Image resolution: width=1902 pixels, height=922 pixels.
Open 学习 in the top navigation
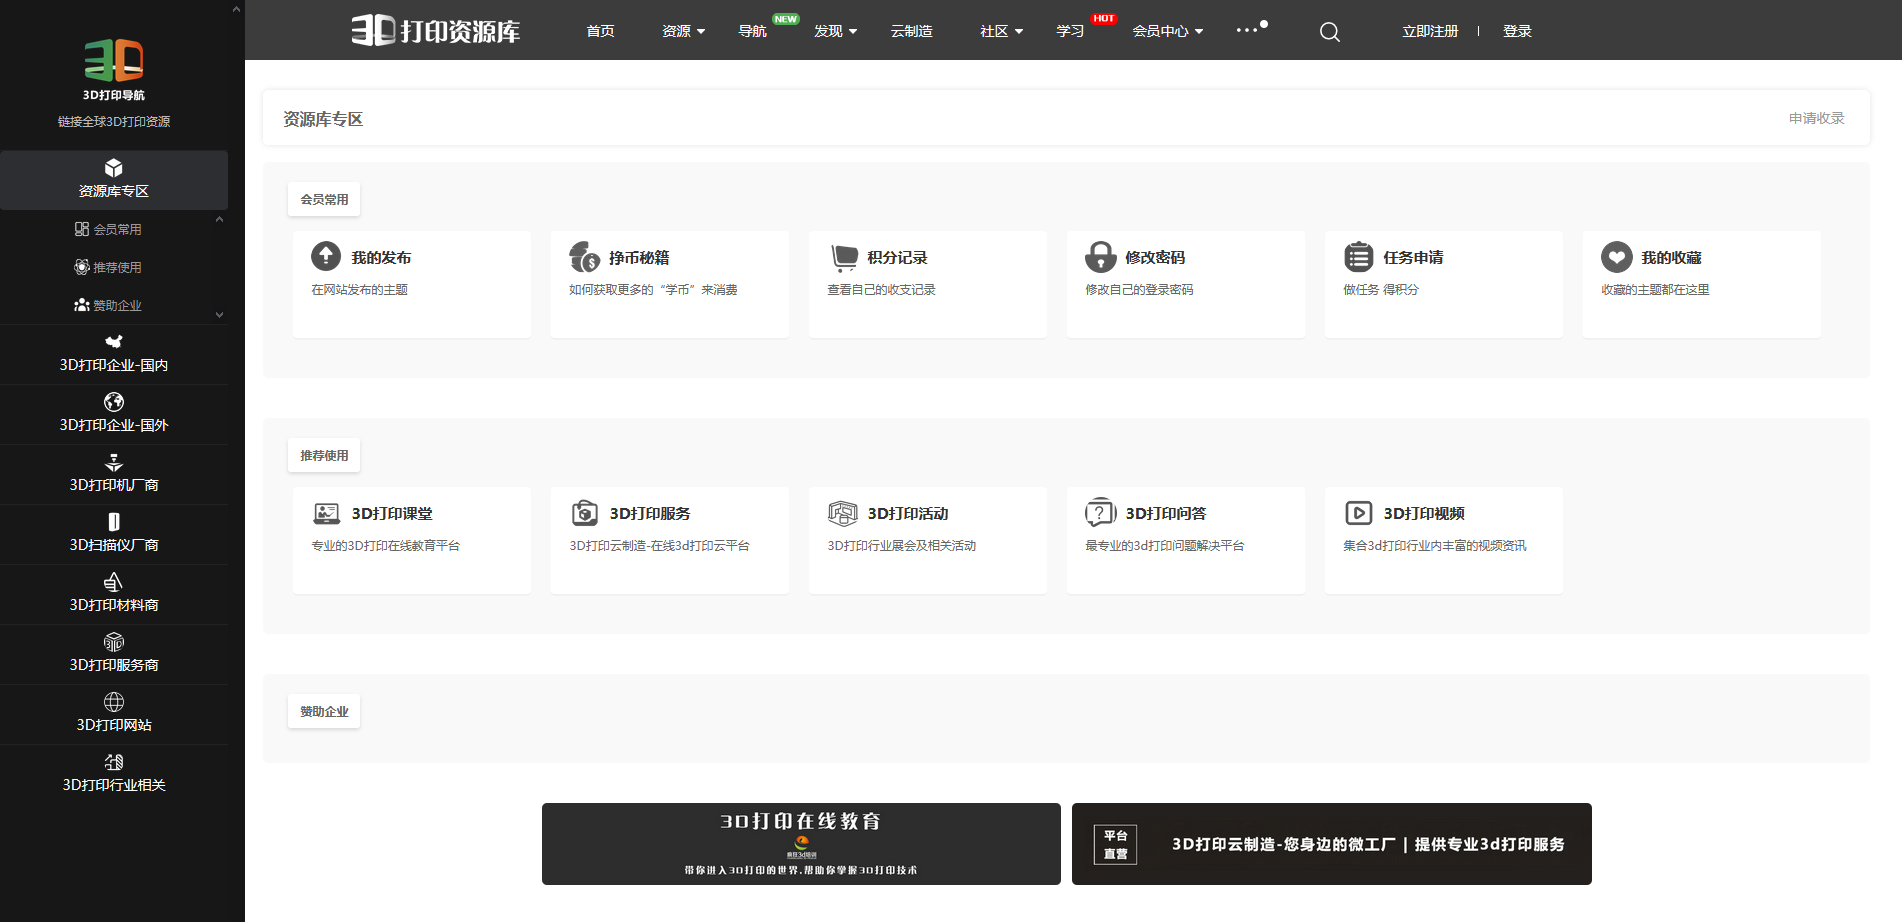1070,31
